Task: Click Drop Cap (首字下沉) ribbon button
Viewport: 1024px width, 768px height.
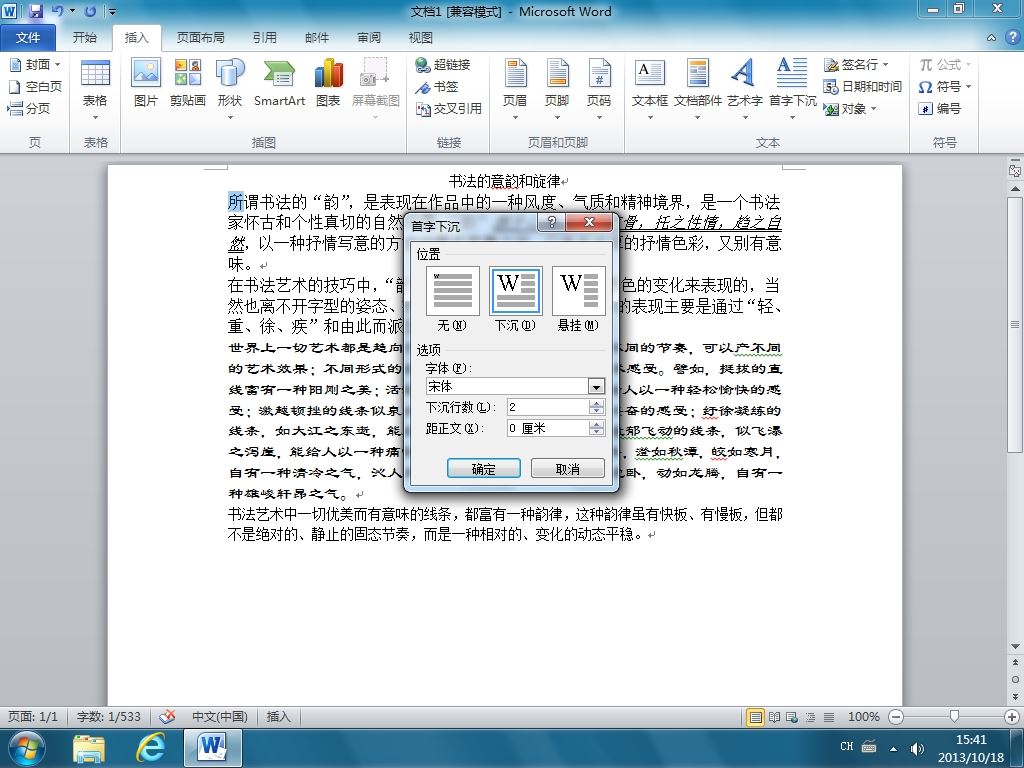Action: tap(792, 89)
